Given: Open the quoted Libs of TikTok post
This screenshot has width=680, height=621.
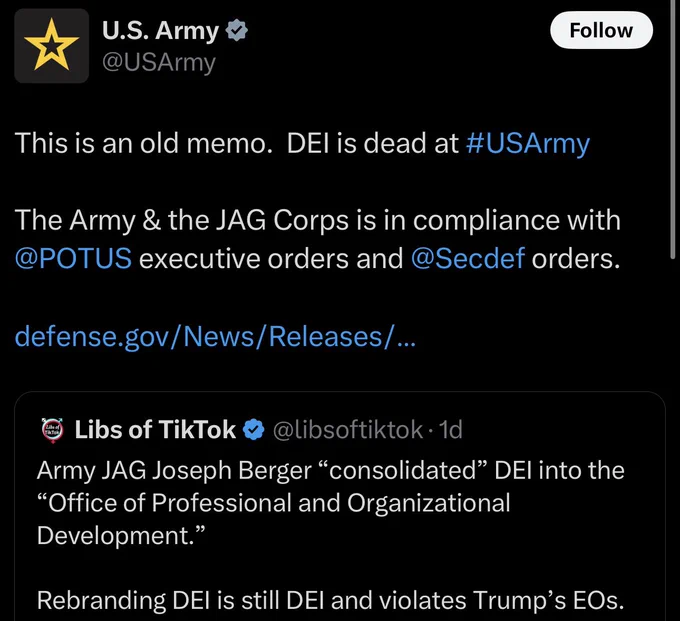Looking at the screenshot, I should (340, 506).
